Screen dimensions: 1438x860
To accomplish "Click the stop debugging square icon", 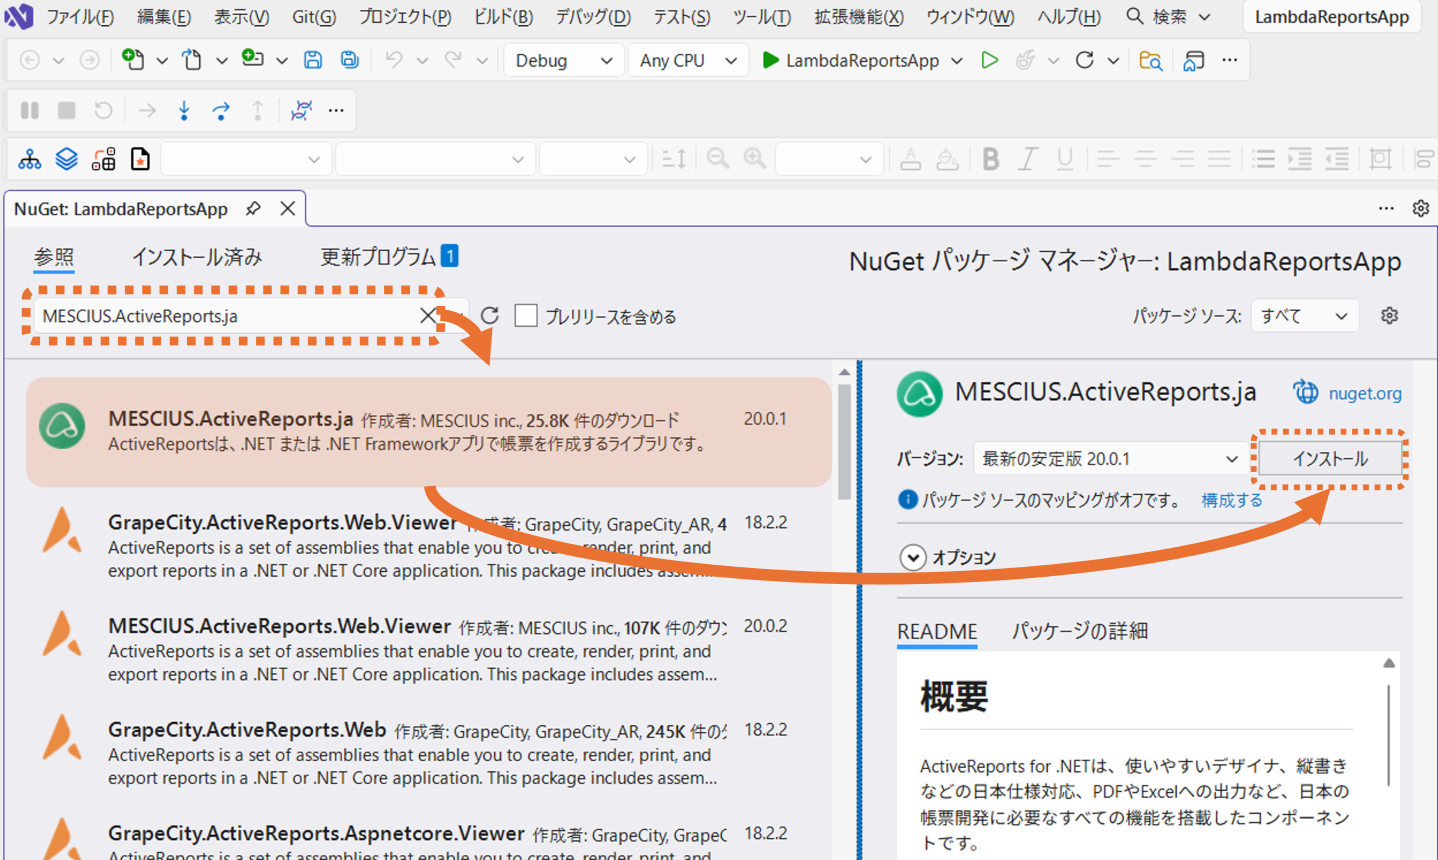I will [67, 110].
